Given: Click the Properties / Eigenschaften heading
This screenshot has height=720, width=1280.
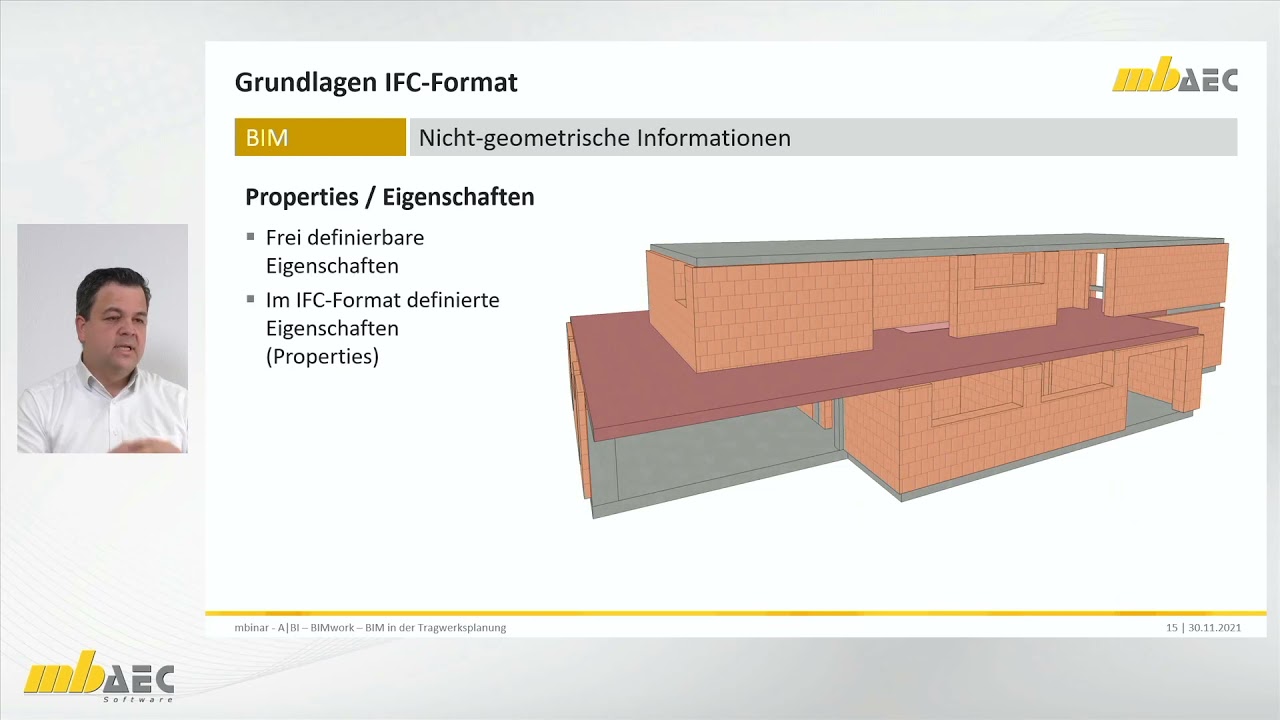Looking at the screenshot, I should coord(390,197).
